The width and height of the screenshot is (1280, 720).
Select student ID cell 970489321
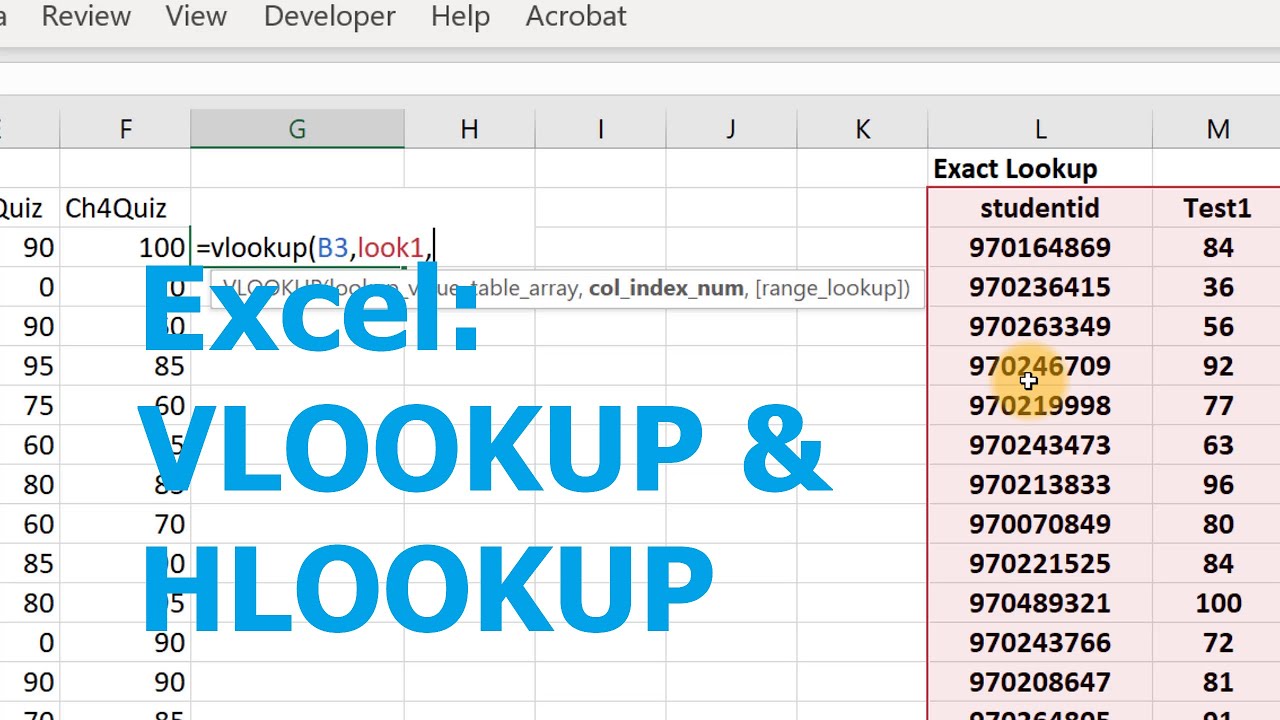click(1040, 603)
